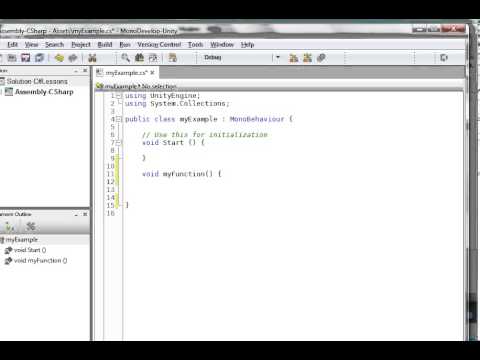Click the Redo toolbar arrow
Image resolution: width=480 pixels, height=360 pixels.
[x=73, y=58]
